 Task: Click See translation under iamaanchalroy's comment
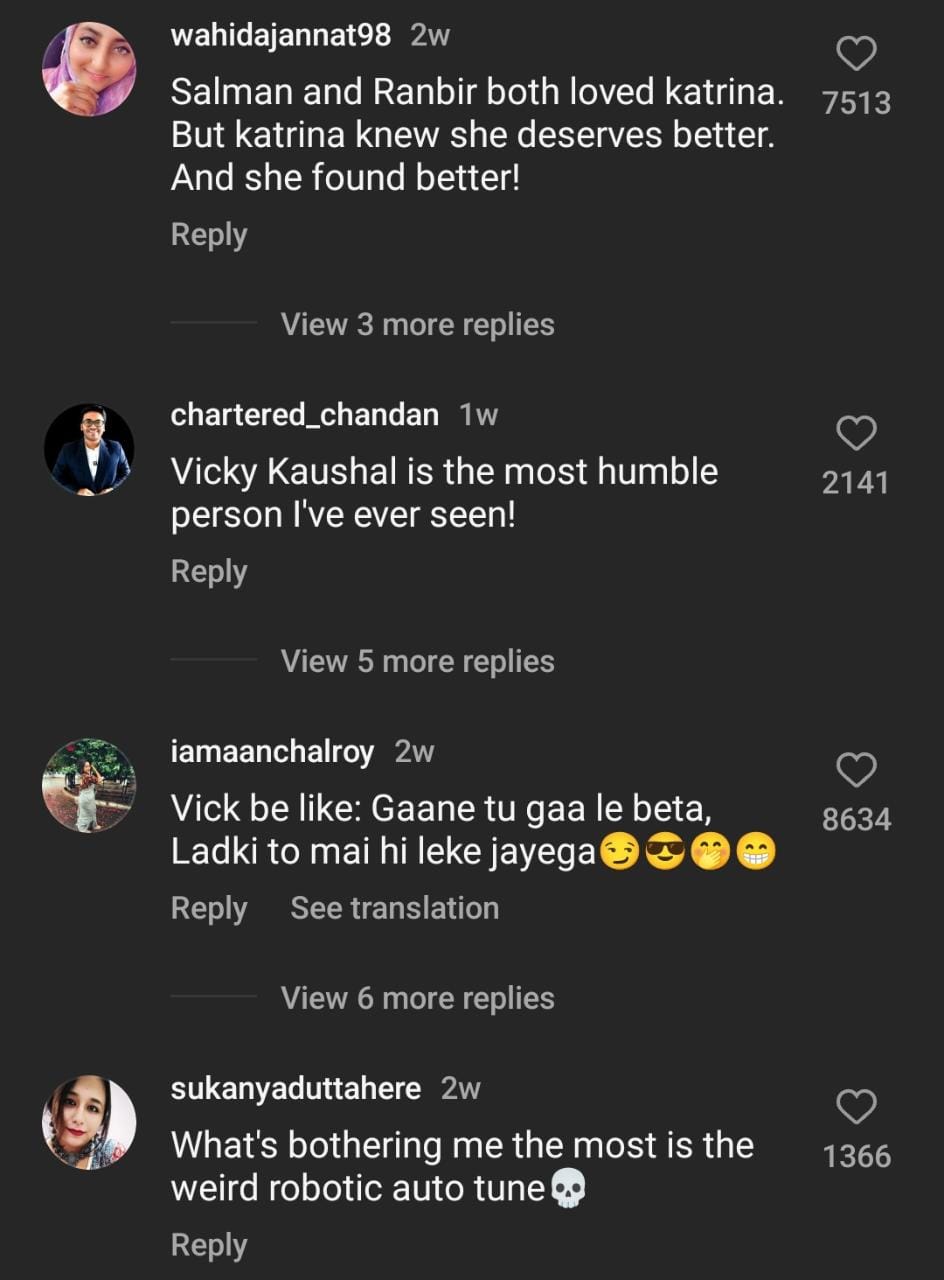(x=394, y=908)
